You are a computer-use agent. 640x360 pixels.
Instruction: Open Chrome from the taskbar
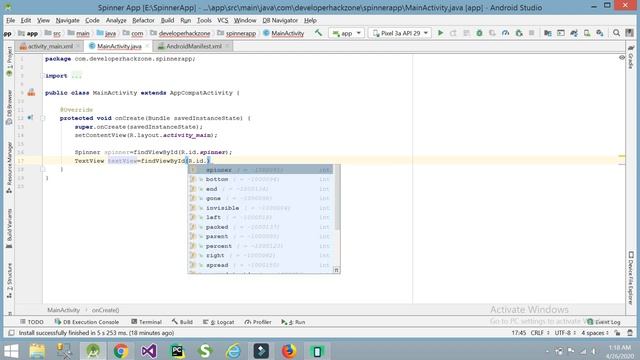click(x=120, y=351)
